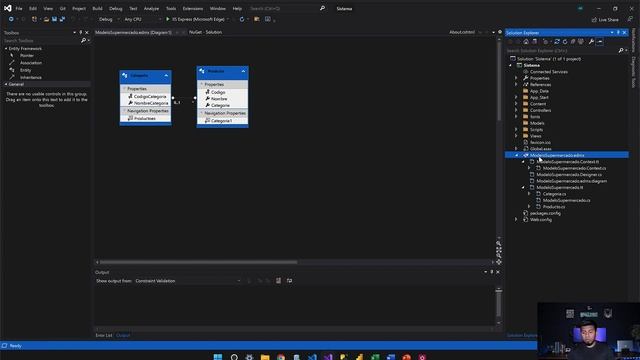Switch to the NuGet - Solution tab
640x360 pixels.
tap(205, 32)
